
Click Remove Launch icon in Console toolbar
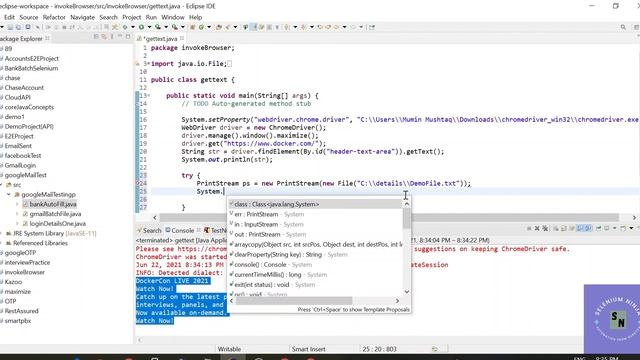click(537, 228)
